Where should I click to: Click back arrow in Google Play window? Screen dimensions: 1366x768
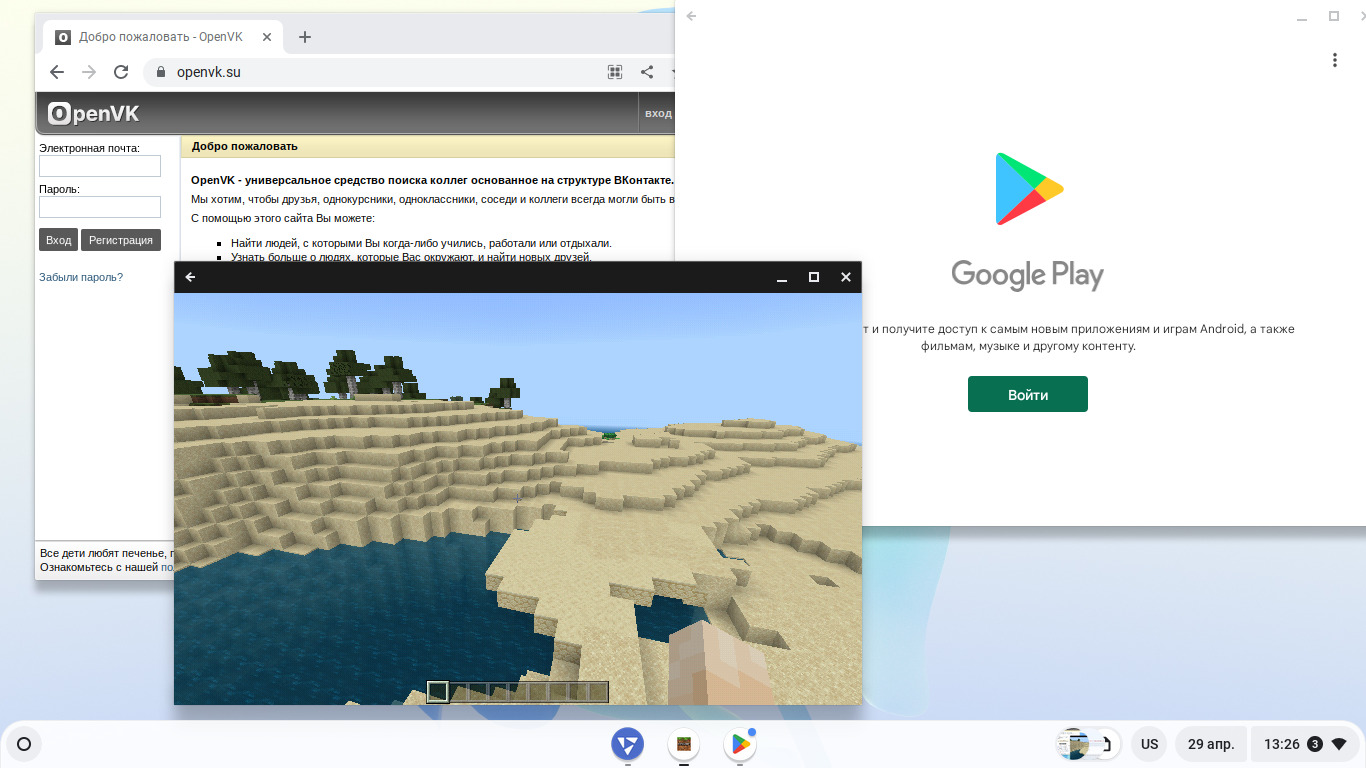click(691, 16)
